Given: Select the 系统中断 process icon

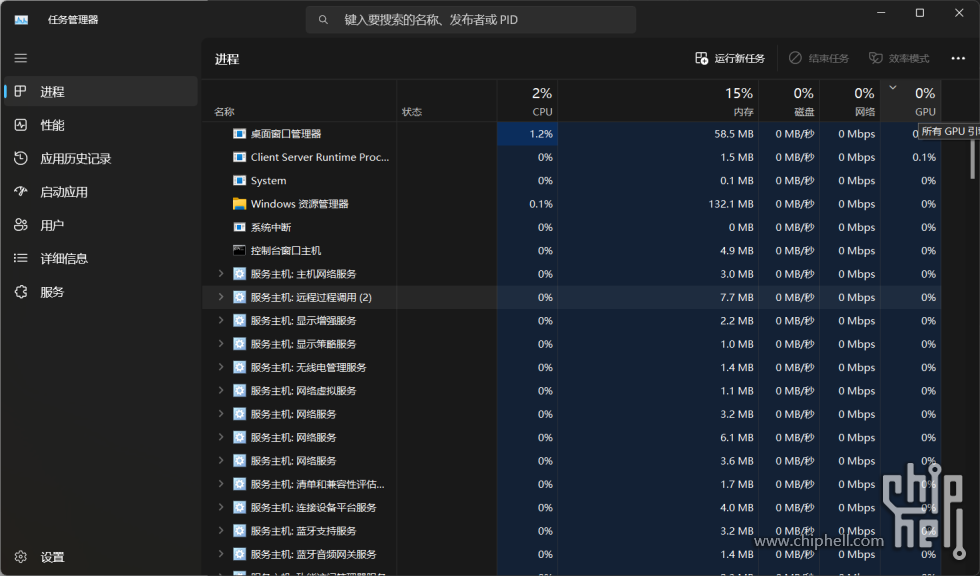Looking at the screenshot, I should tap(239, 227).
